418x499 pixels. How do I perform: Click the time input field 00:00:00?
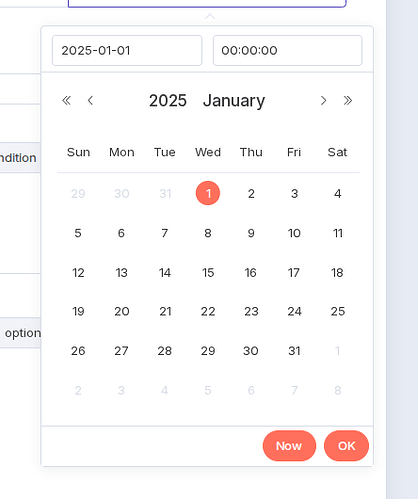[288, 50]
